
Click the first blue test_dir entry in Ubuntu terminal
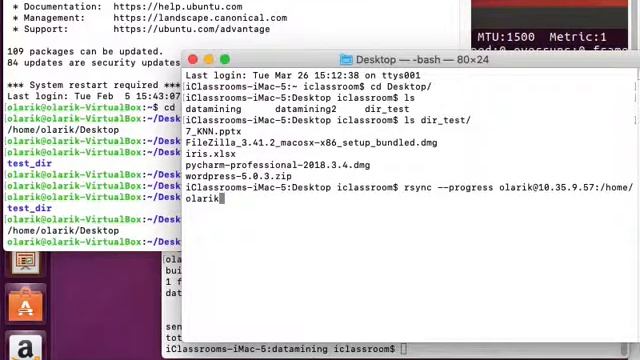(x=29, y=163)
